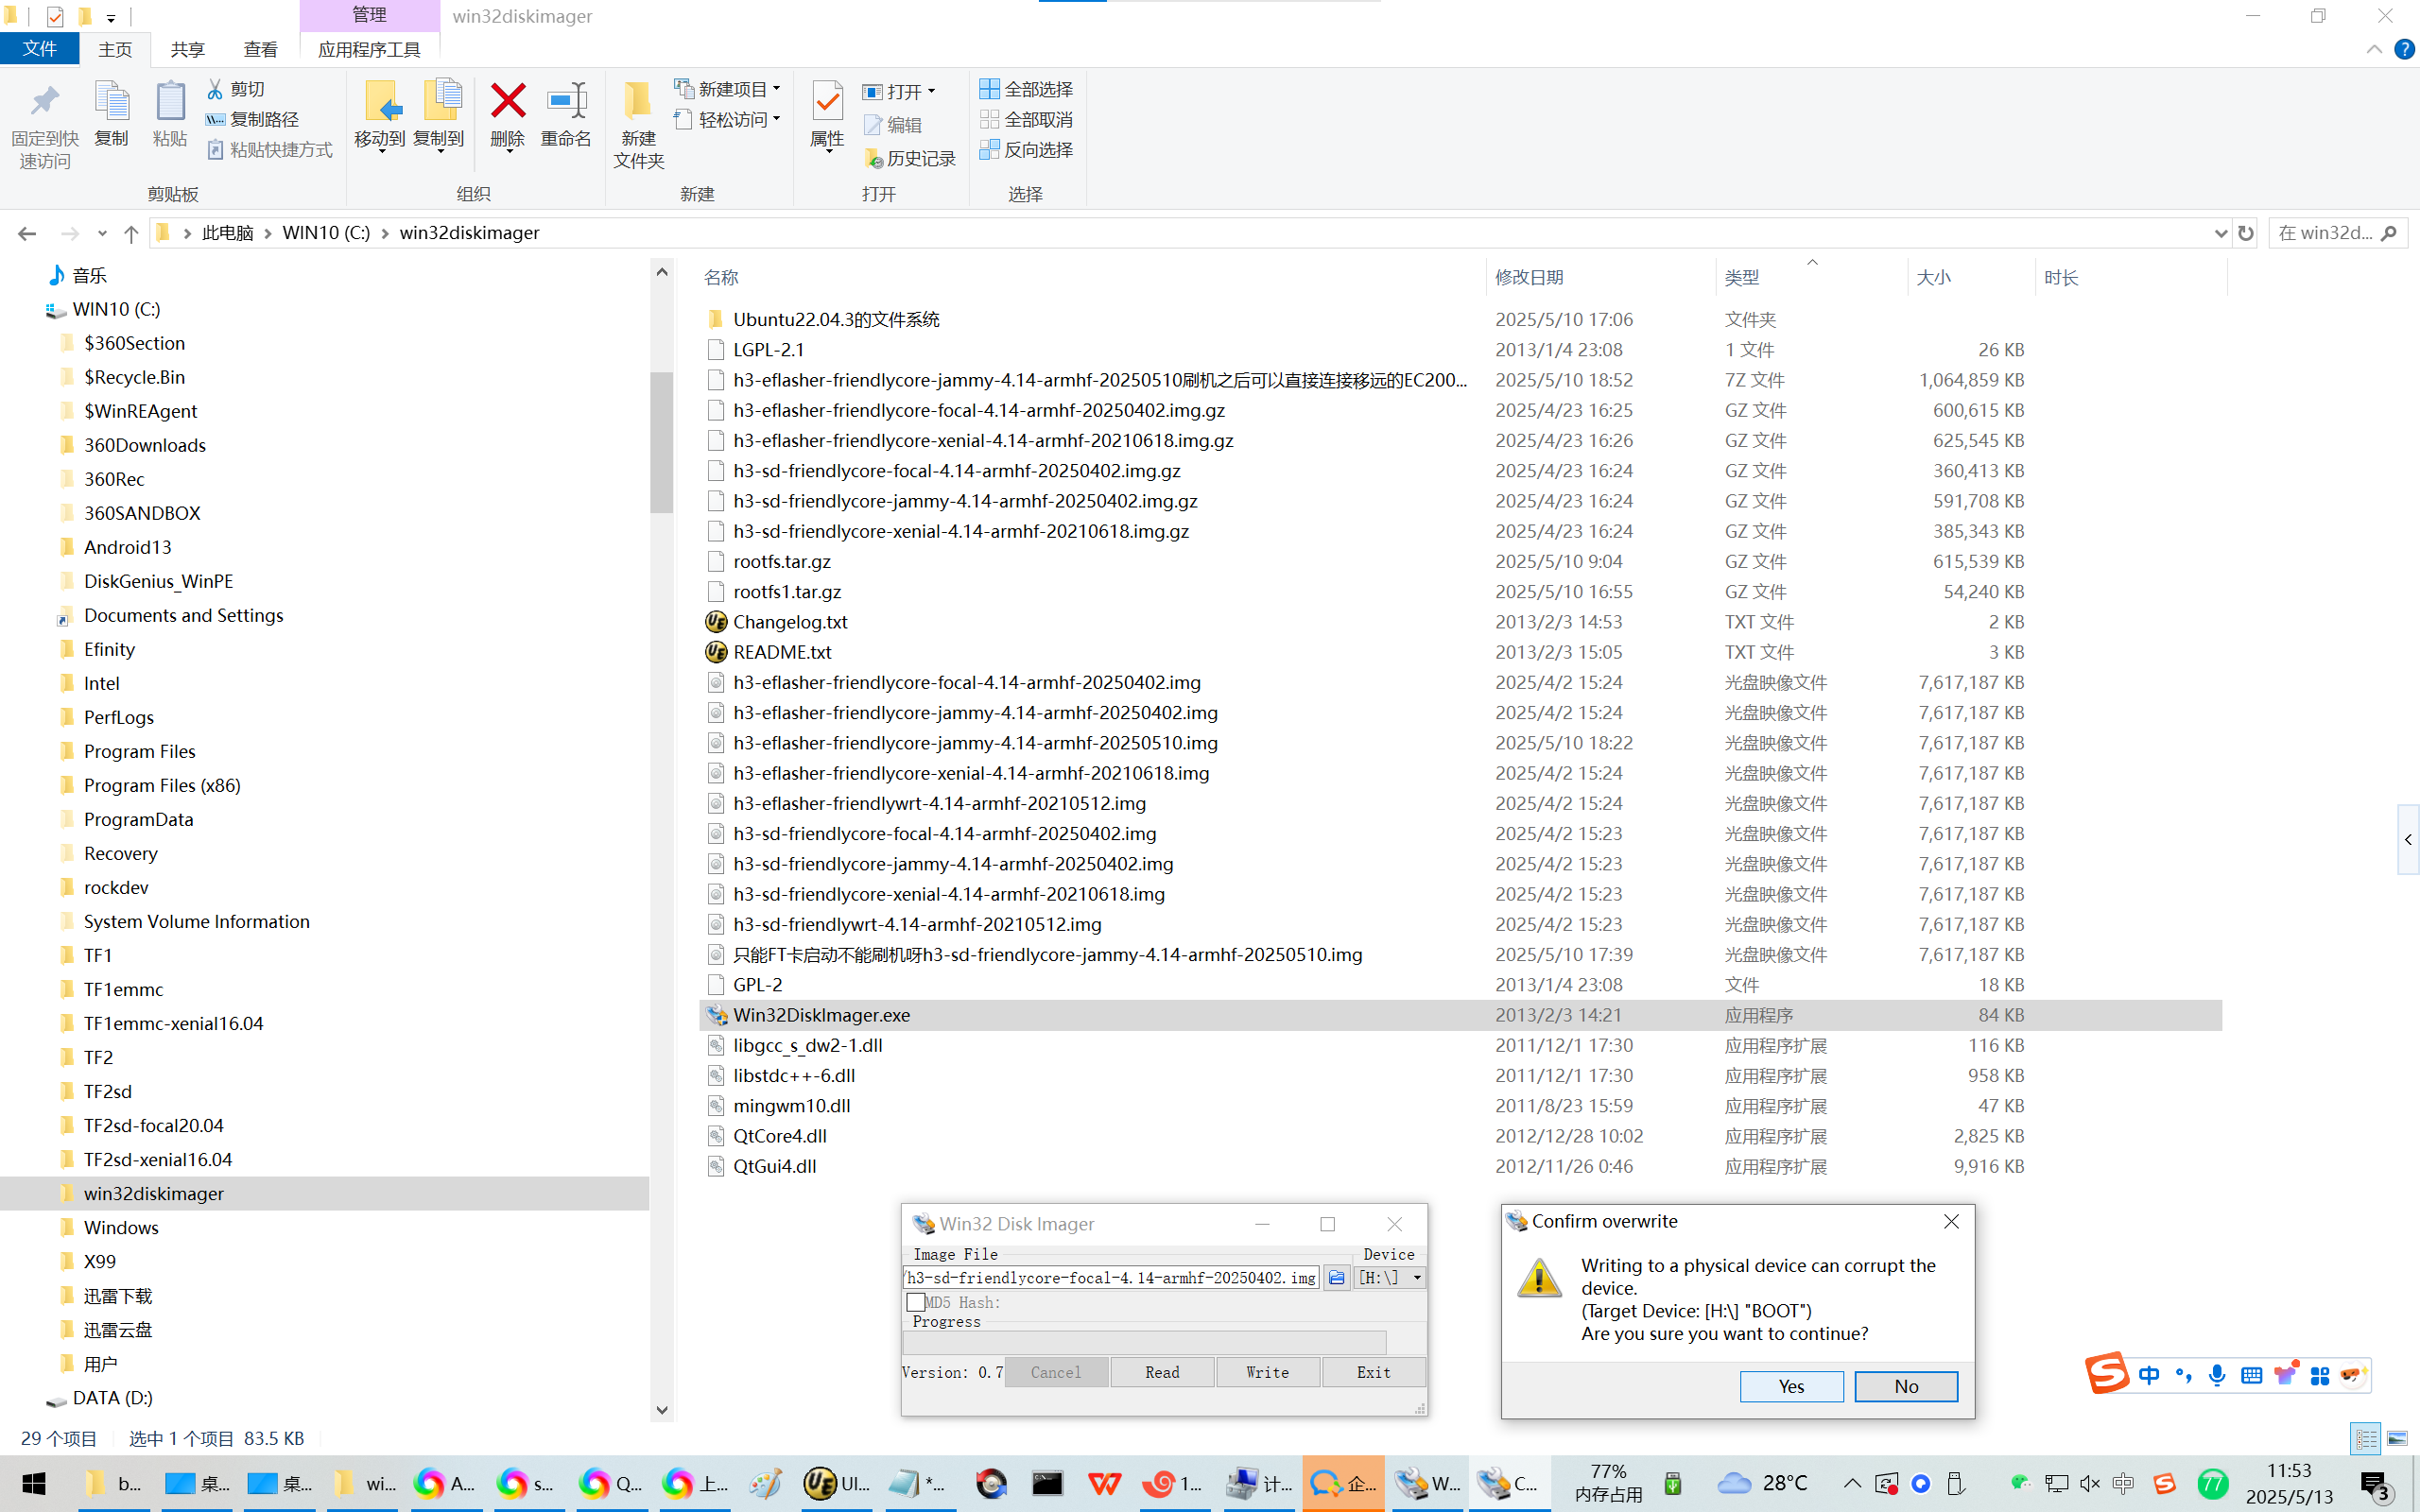This screenshot has width=2420, height=1512.
Task: Click Invert Selection (反向选择) in the ribbon
Action: 1027,149
